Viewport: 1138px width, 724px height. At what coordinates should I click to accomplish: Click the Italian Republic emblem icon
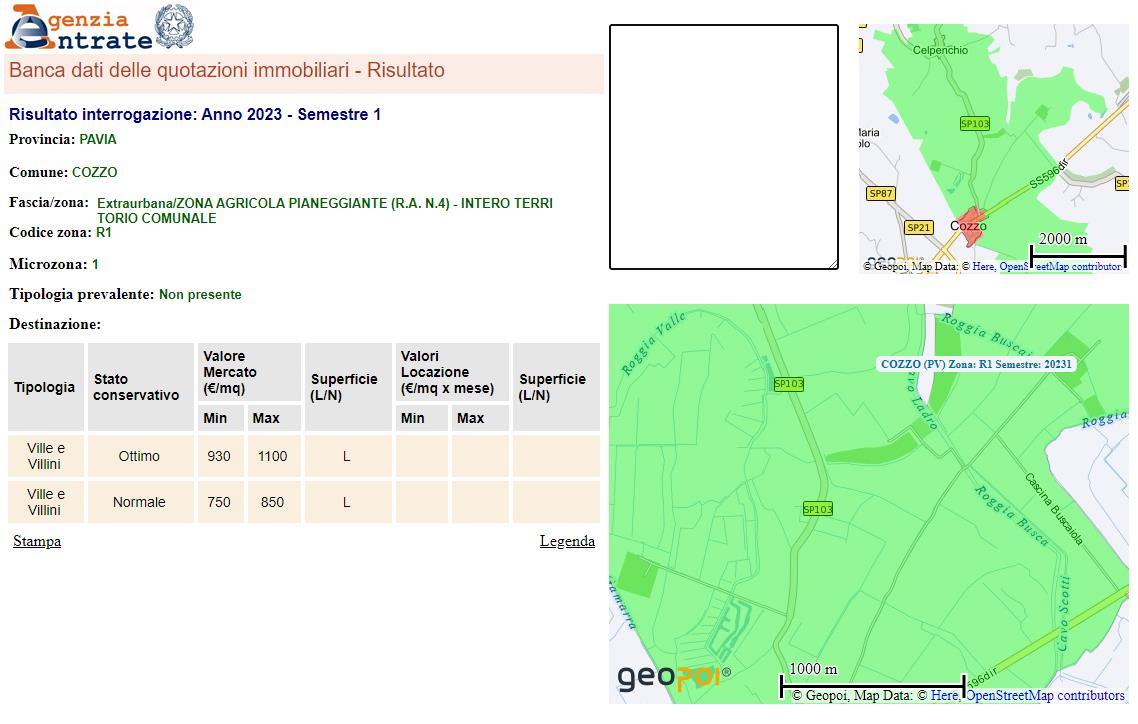pyautogui.click(x=175, y=27)
